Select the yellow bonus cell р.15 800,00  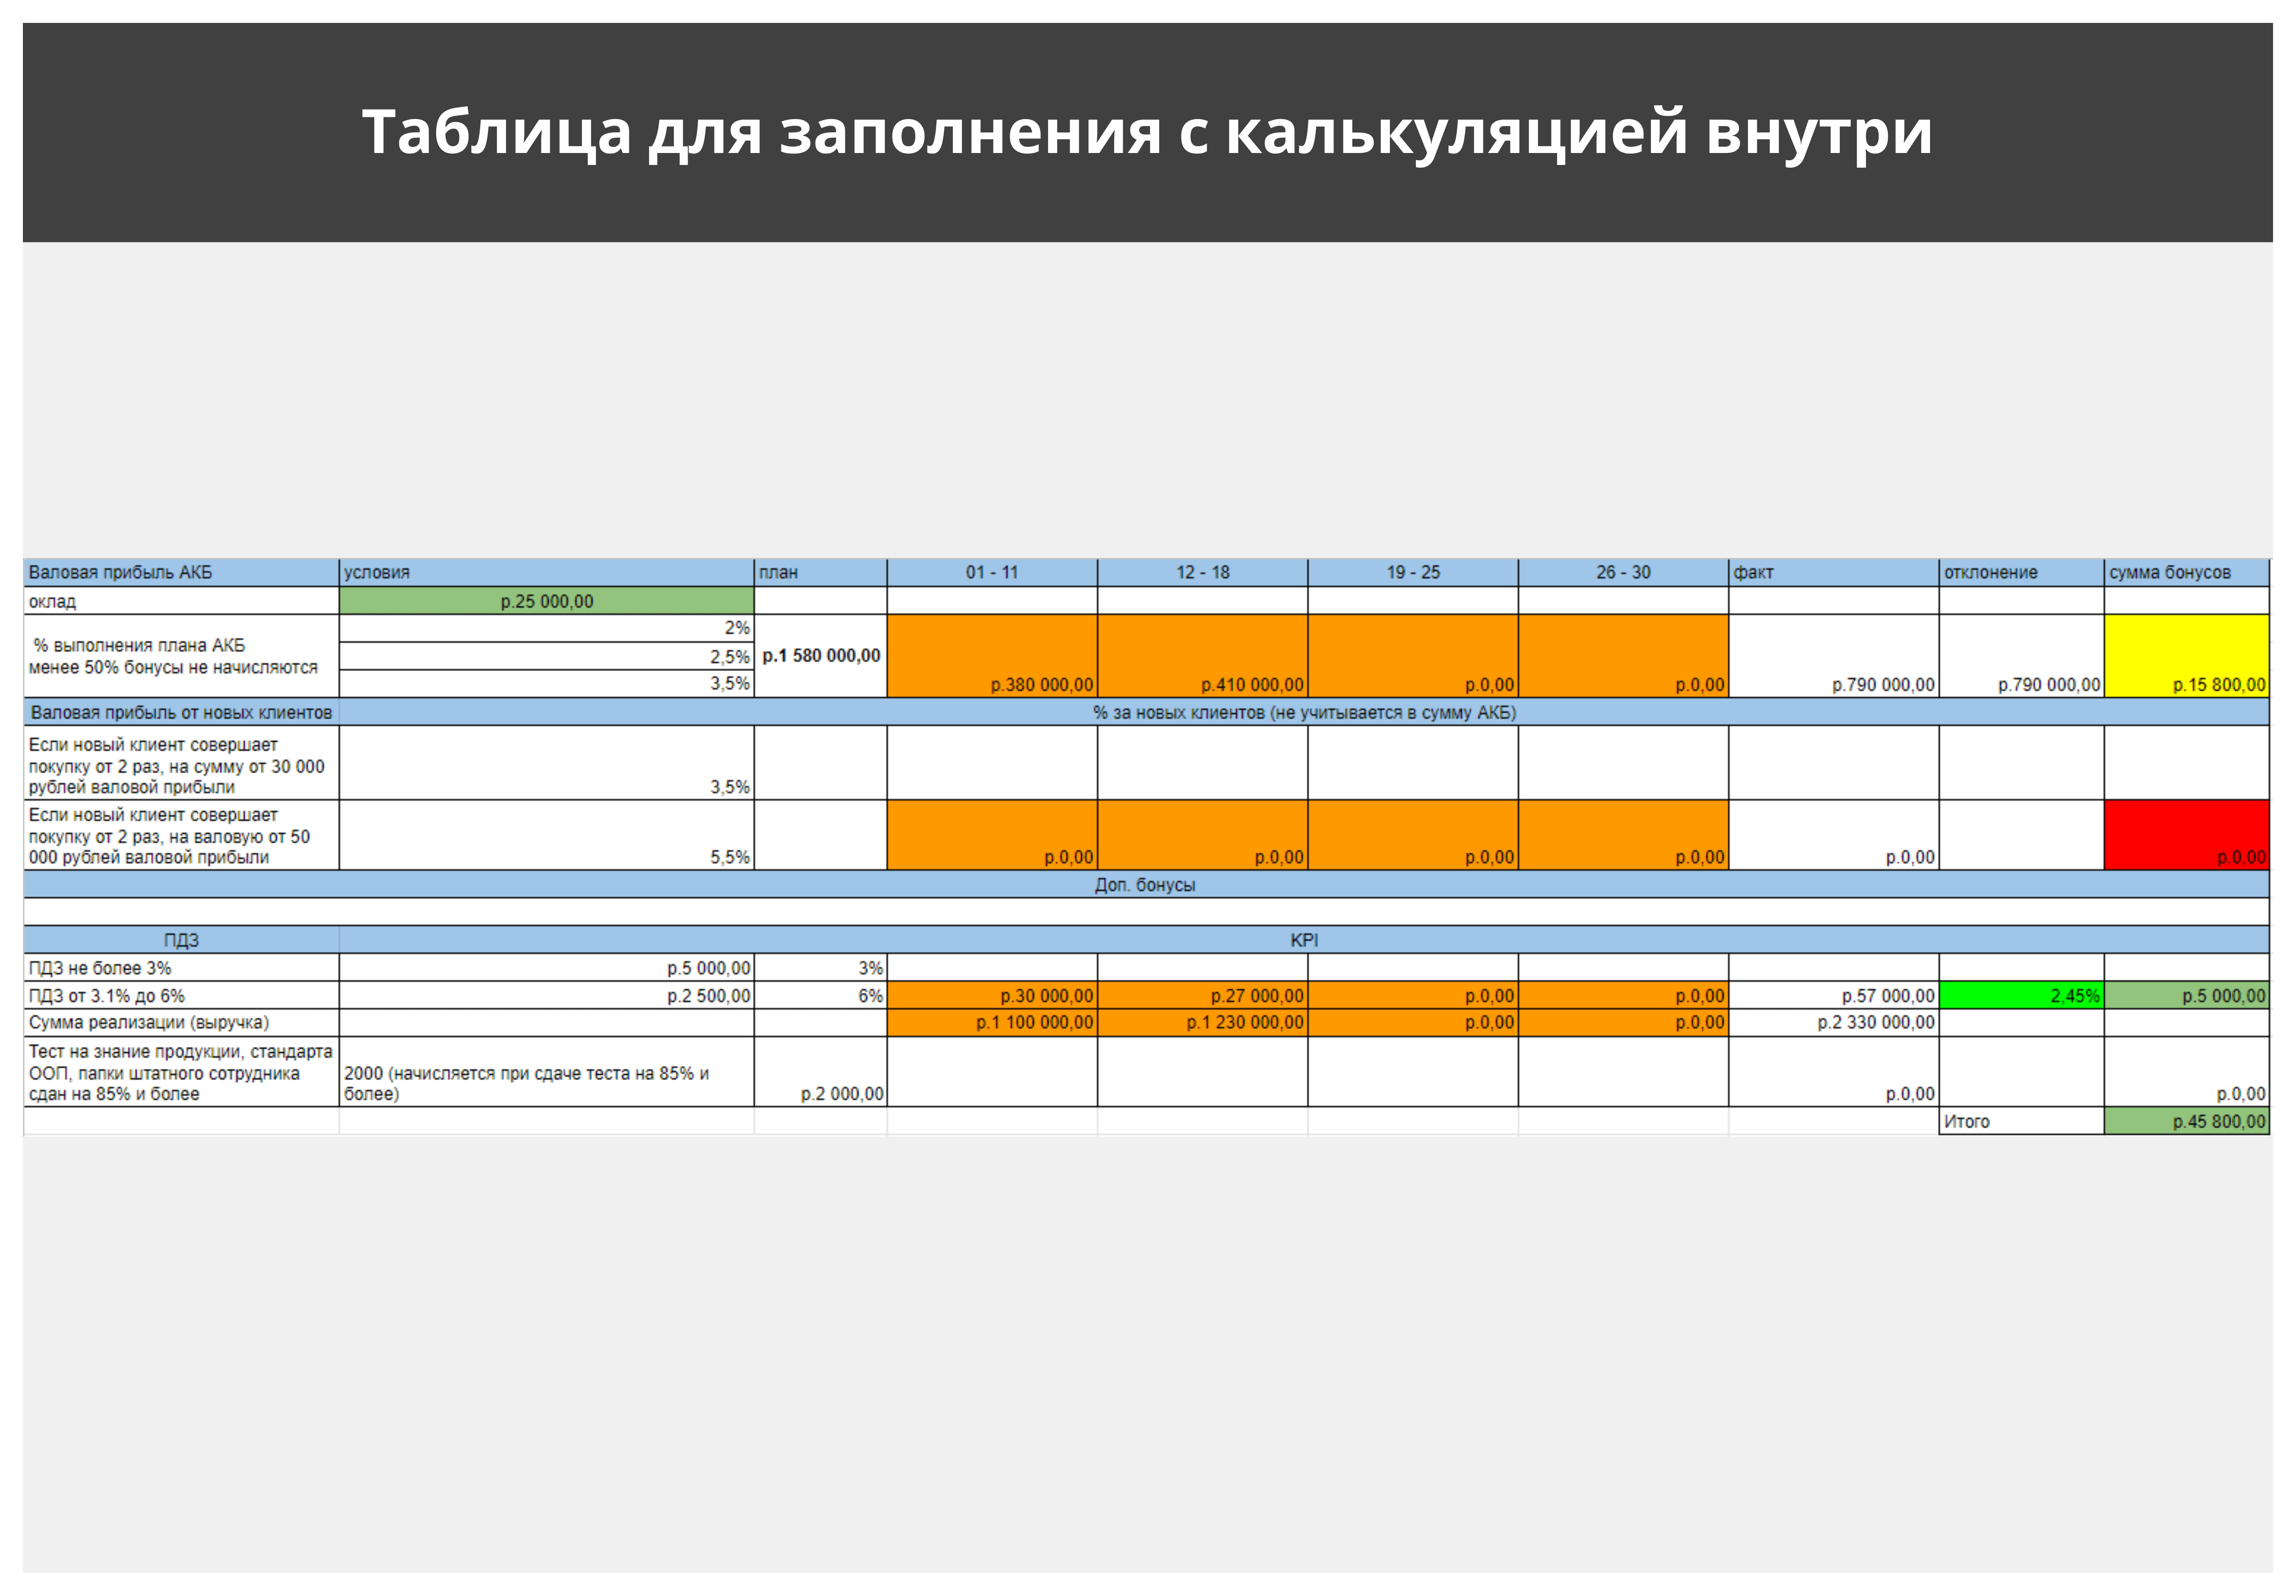point(2186,656)
